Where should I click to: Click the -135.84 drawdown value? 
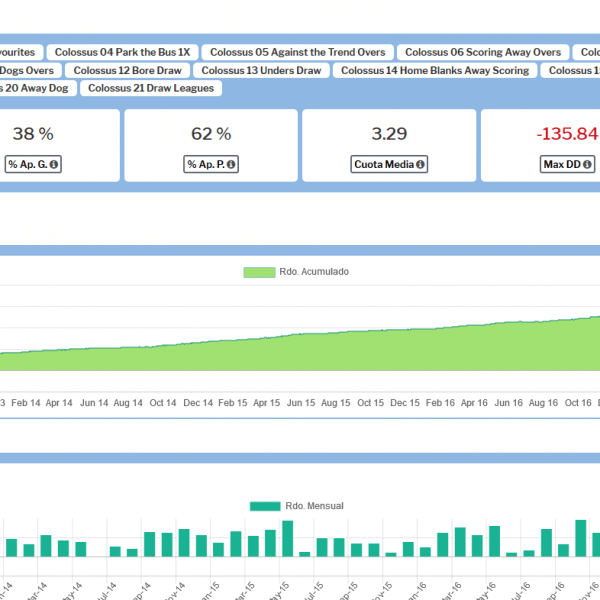click(x=567, y=134)
